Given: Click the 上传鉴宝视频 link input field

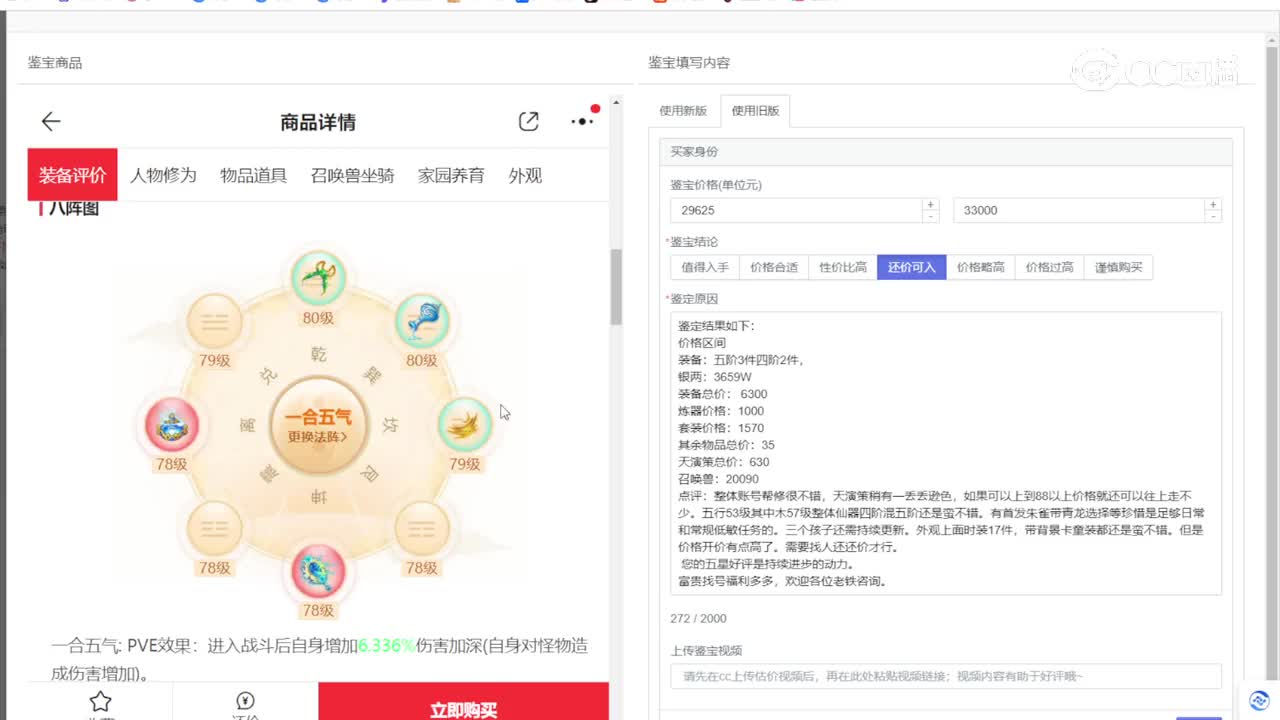Looking at the screenshot, I should point(946,676).
